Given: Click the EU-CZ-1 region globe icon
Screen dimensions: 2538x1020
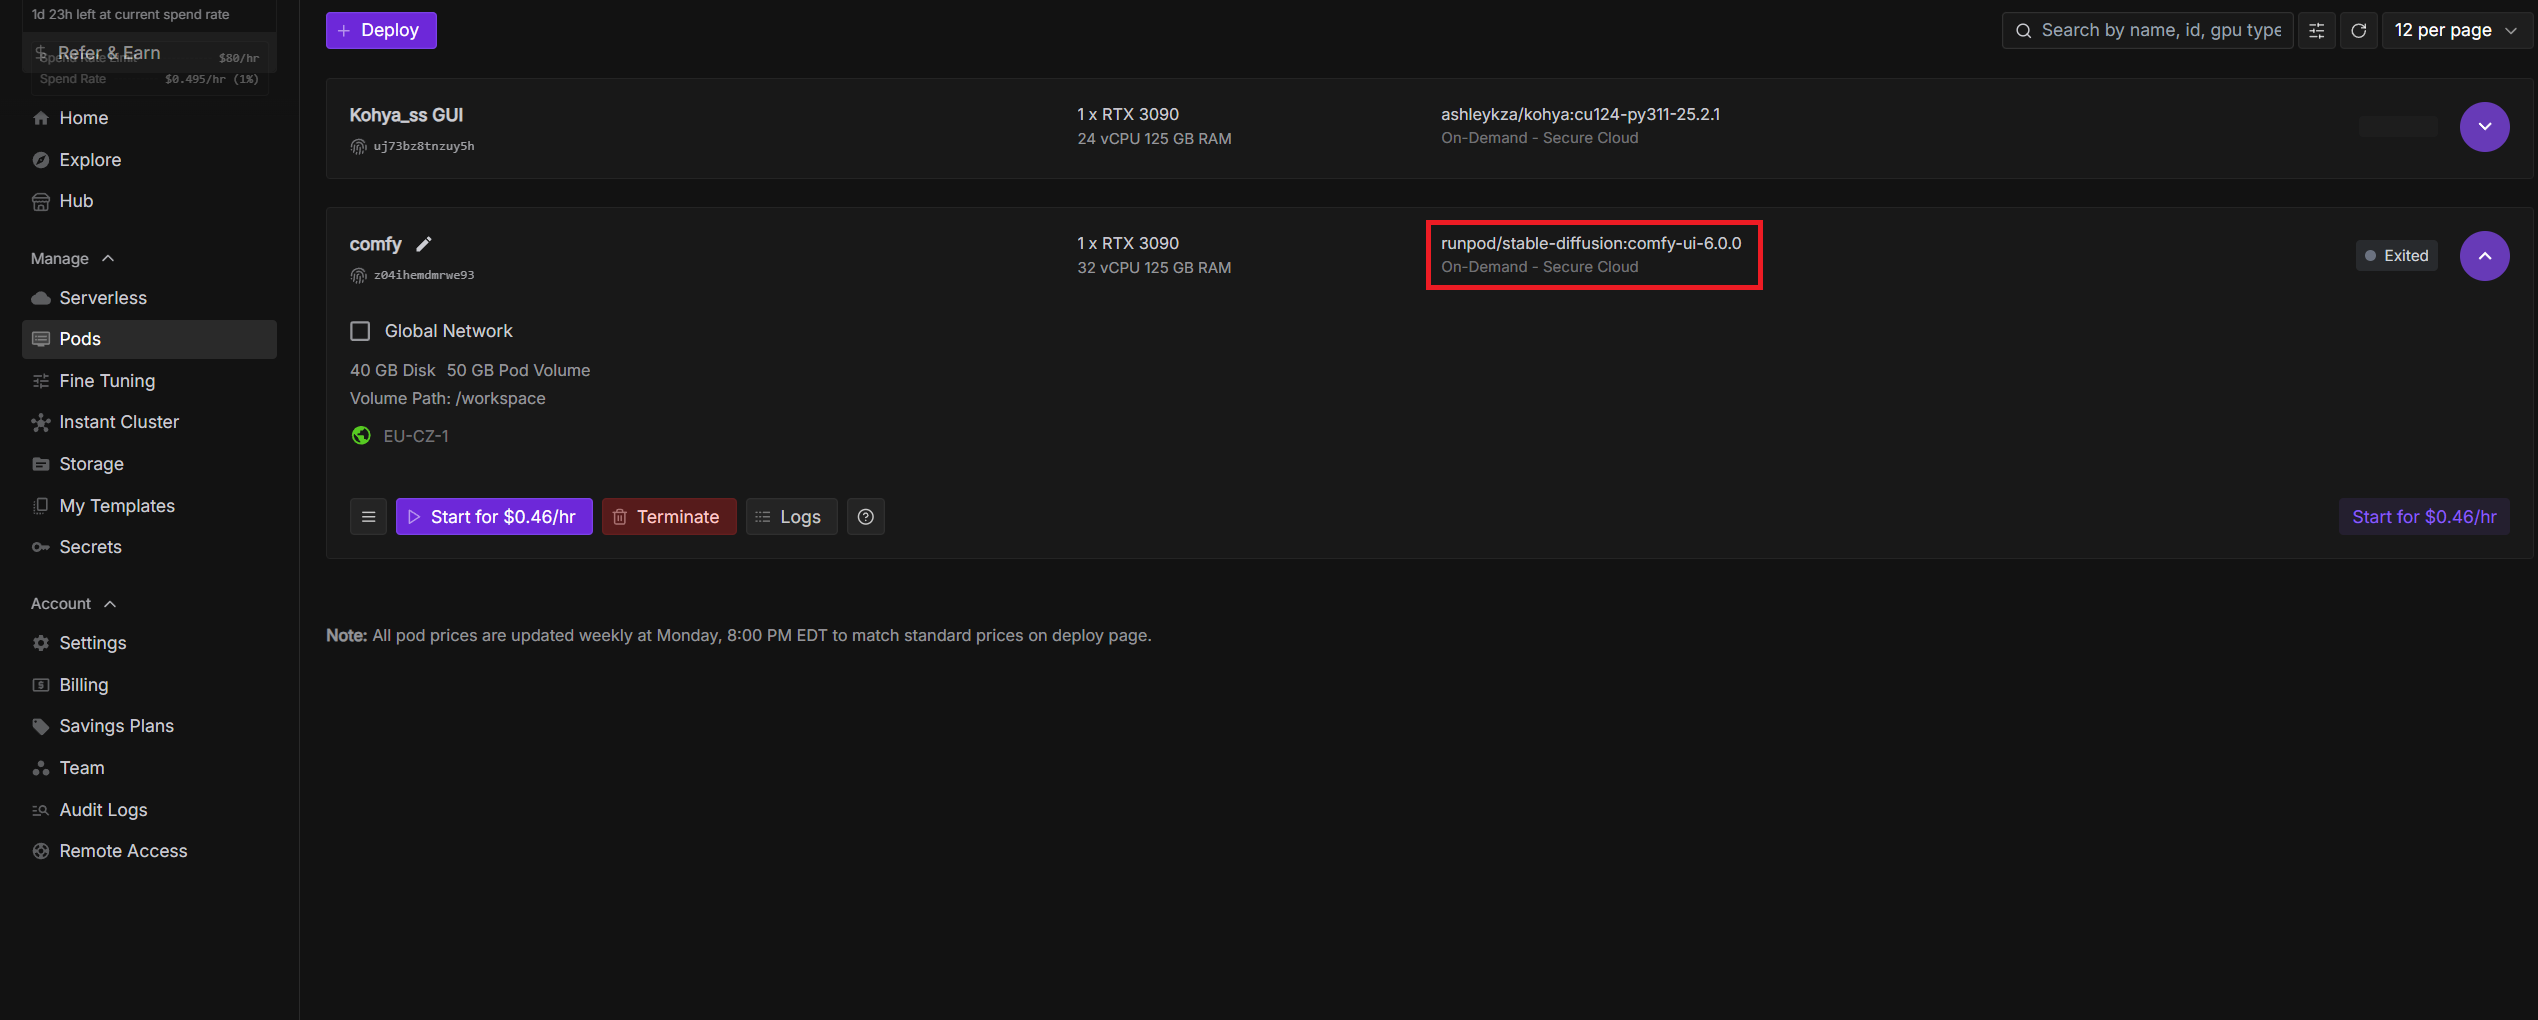Looking at the screenshot, I should pyautogui.click(x=361, y=436).
